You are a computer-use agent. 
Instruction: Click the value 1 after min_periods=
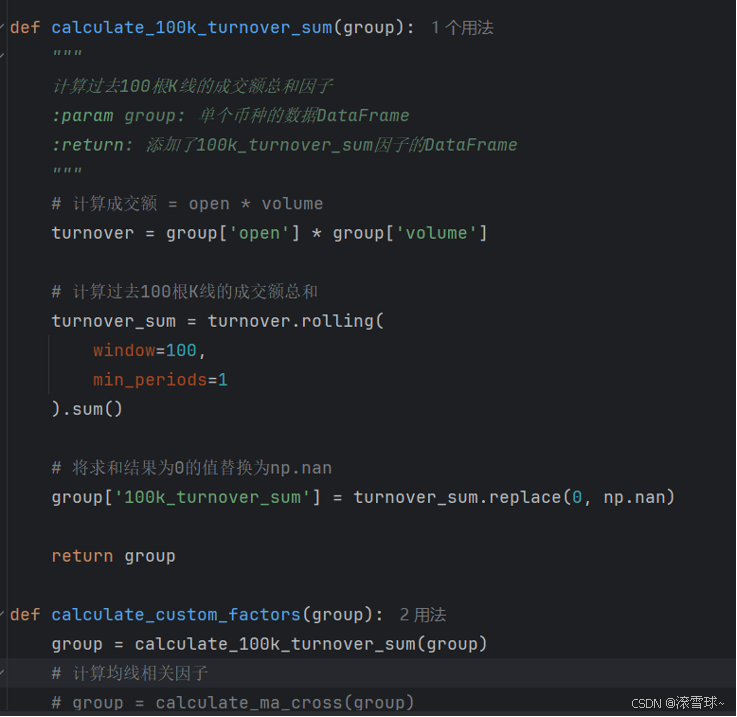point(223,380)
